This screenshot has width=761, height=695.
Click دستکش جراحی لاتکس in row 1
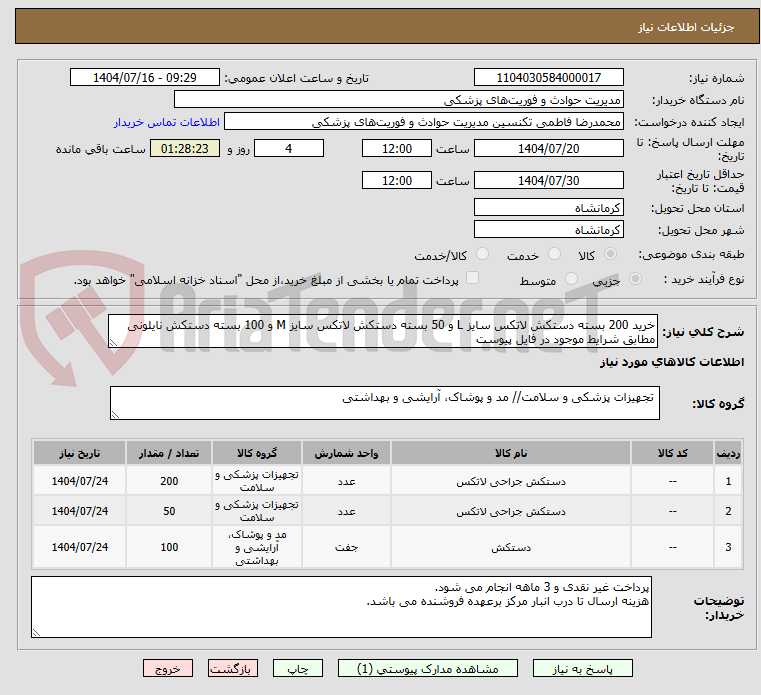(x=511, y=481)
